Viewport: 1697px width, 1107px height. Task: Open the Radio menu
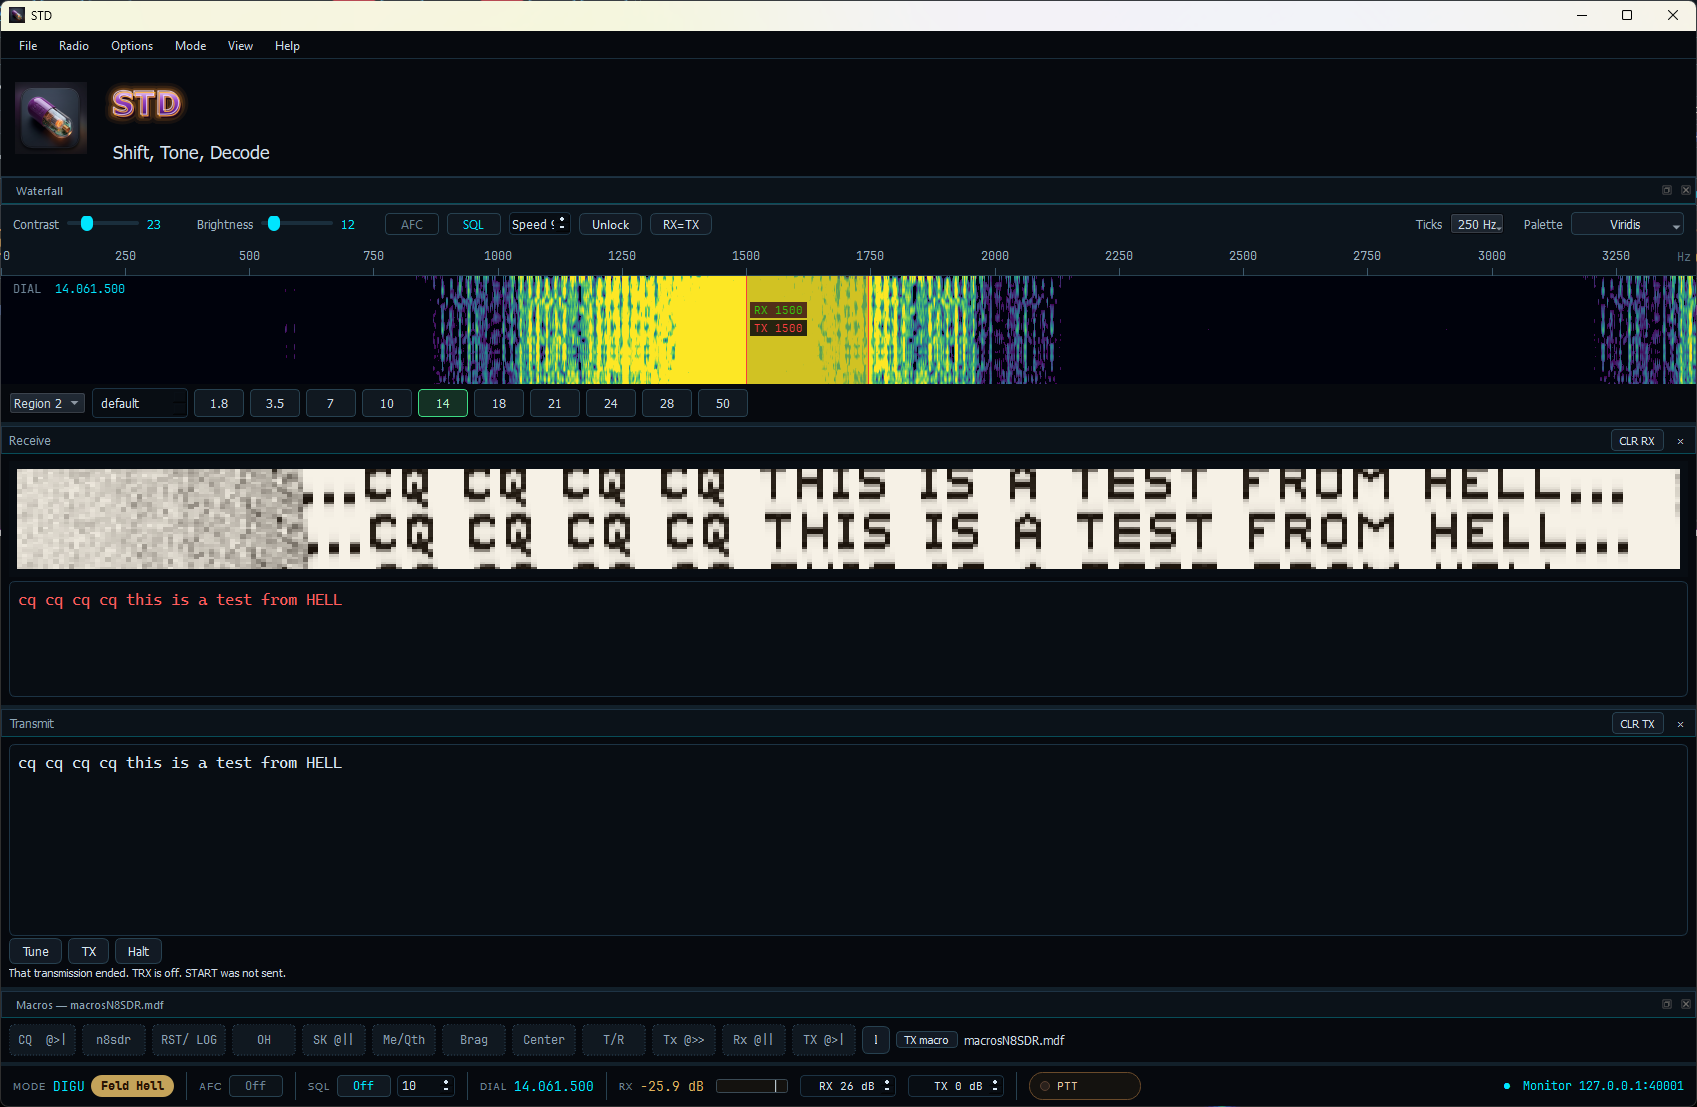[74, 46]
